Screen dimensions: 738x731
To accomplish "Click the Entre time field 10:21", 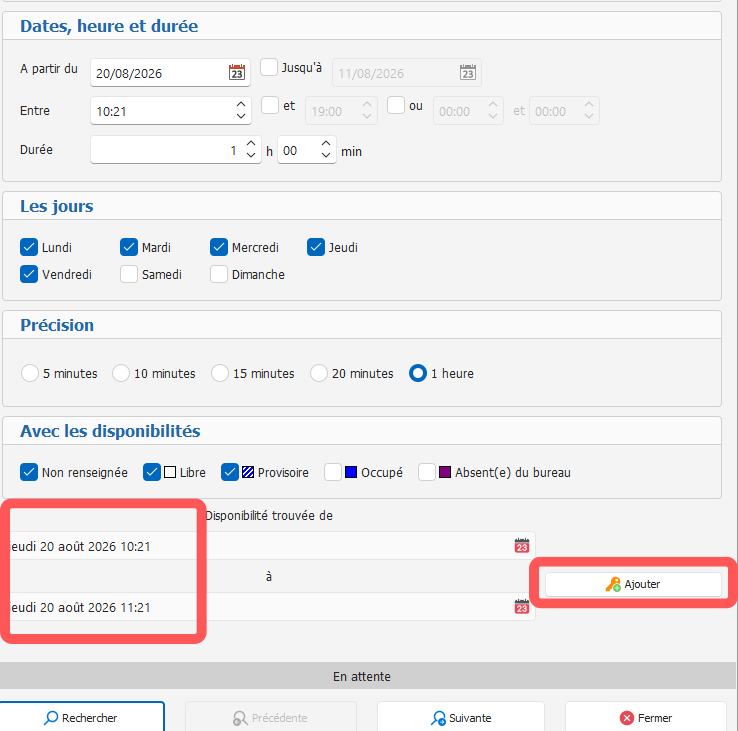I will click(x=170, y=111).
